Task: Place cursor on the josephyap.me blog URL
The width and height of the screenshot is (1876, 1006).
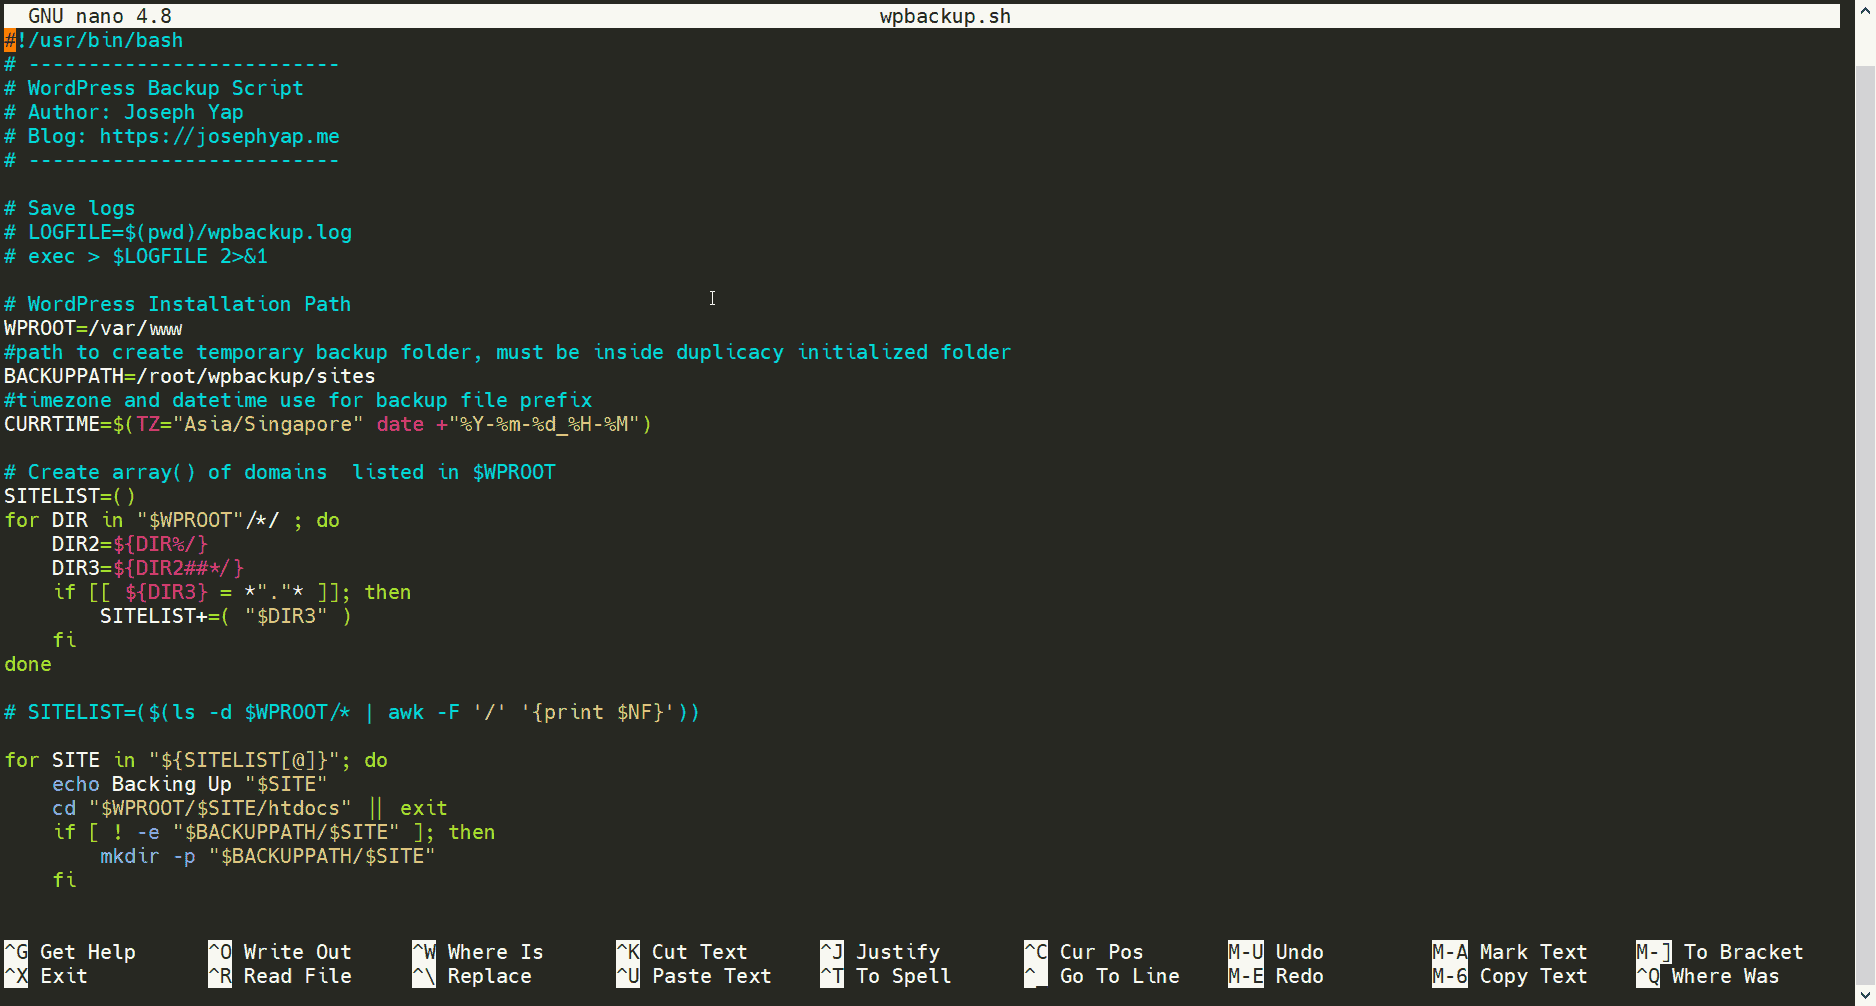Action: (x=219, y=136)
